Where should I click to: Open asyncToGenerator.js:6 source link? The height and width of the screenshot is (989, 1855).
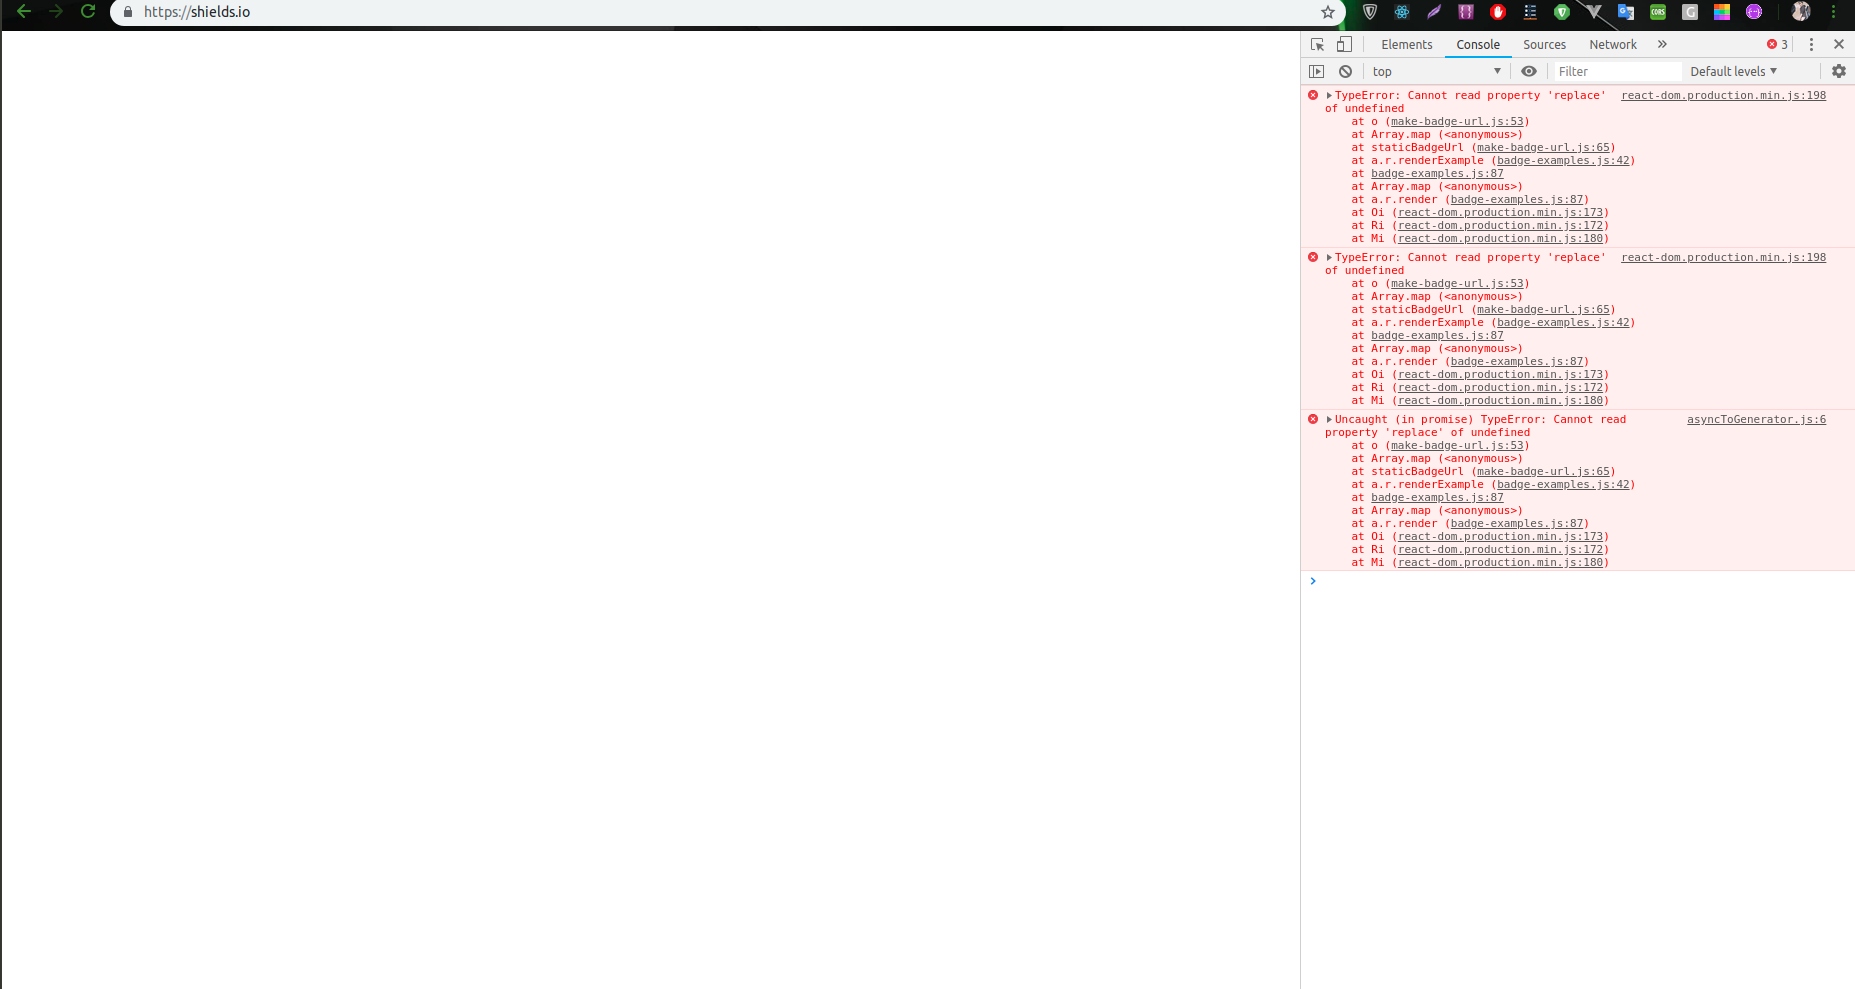point(1755,419)
